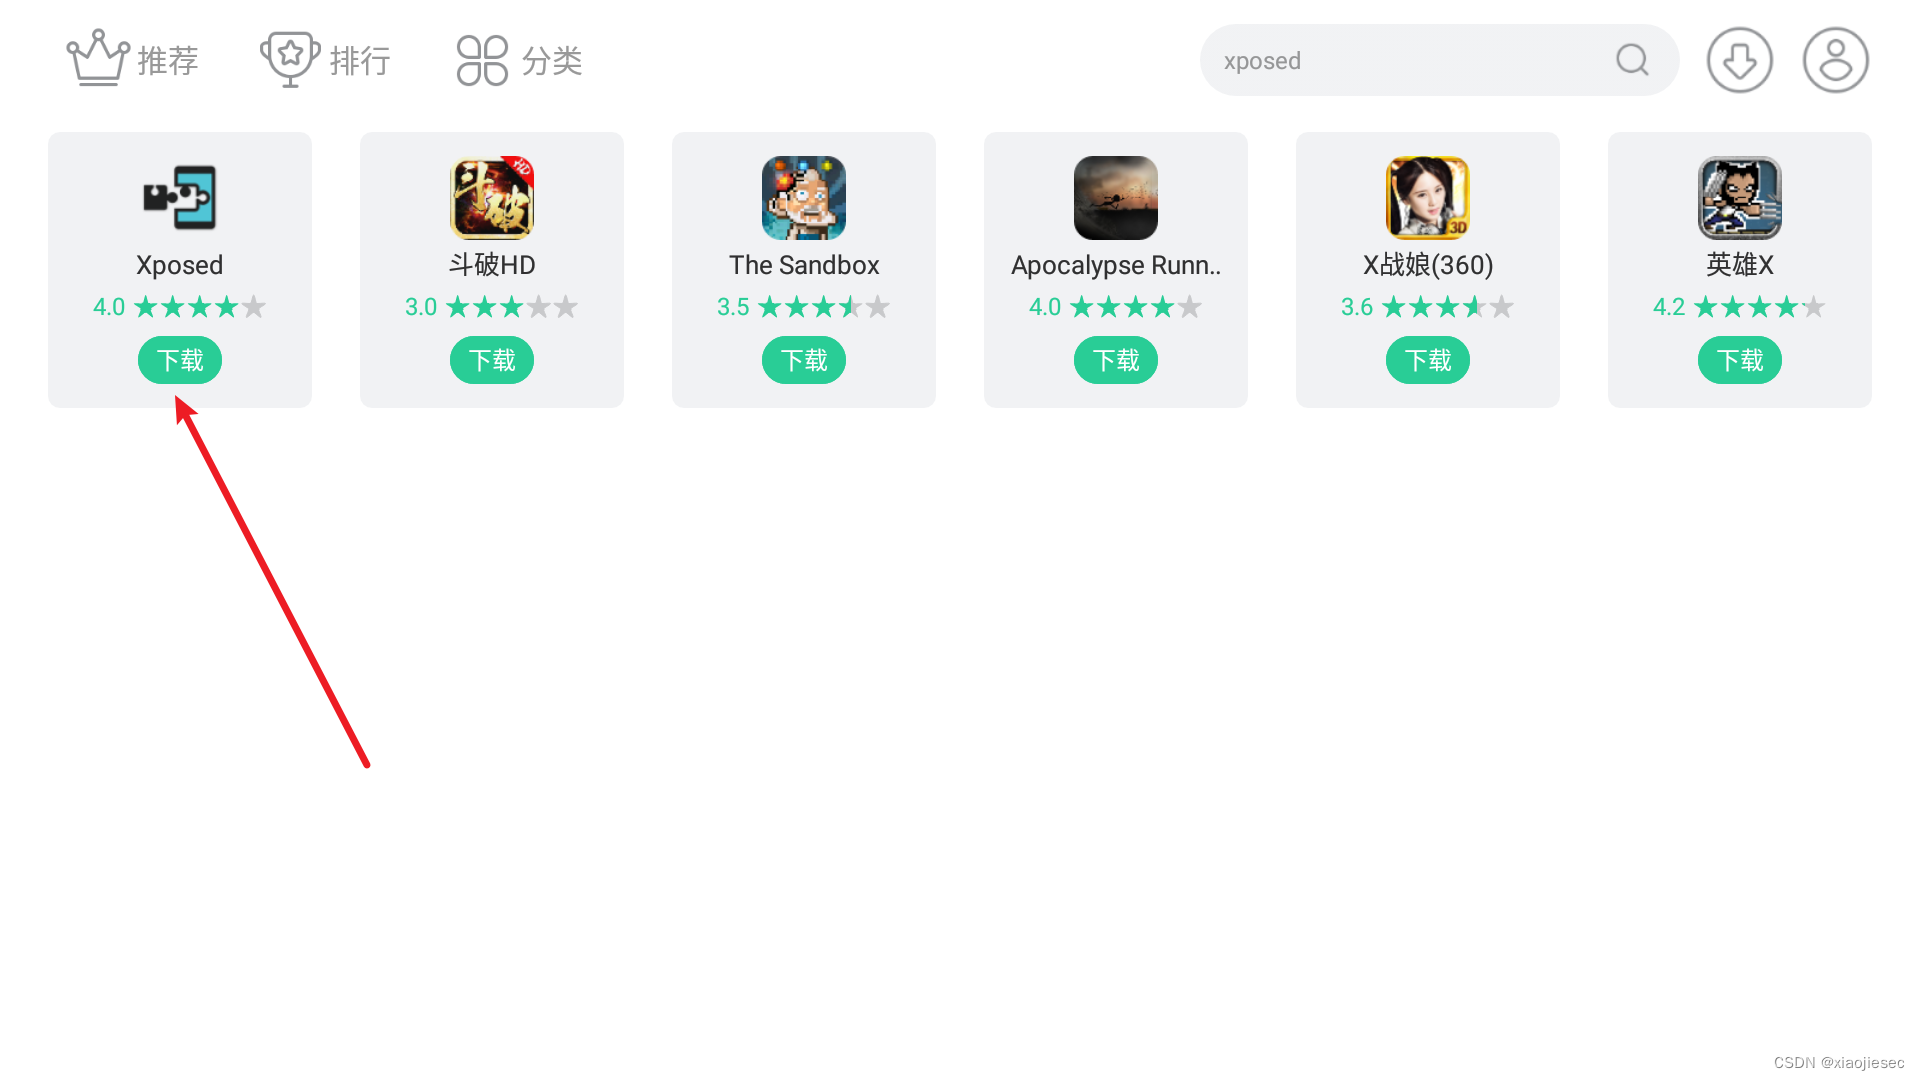
Task: Download 斗破HD game
Action: (492, 360)
